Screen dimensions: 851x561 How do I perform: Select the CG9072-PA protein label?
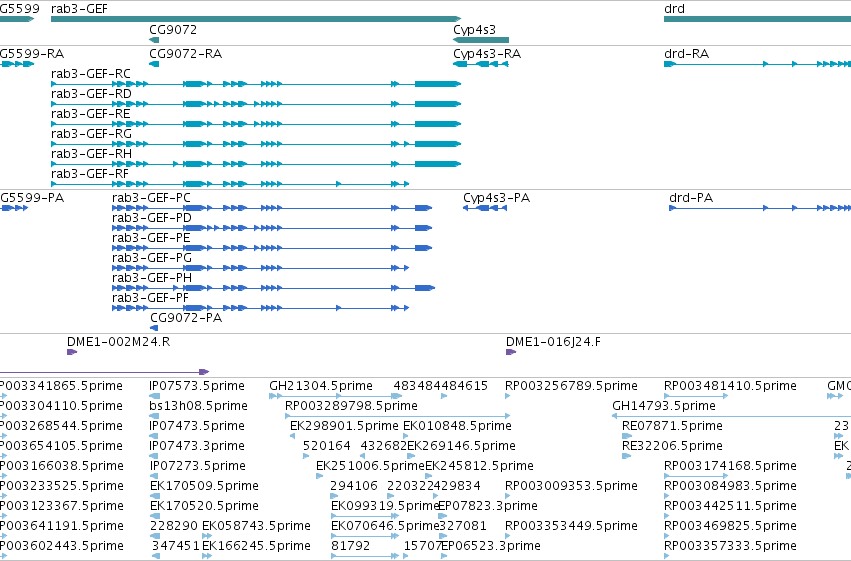tap(186, 318)
